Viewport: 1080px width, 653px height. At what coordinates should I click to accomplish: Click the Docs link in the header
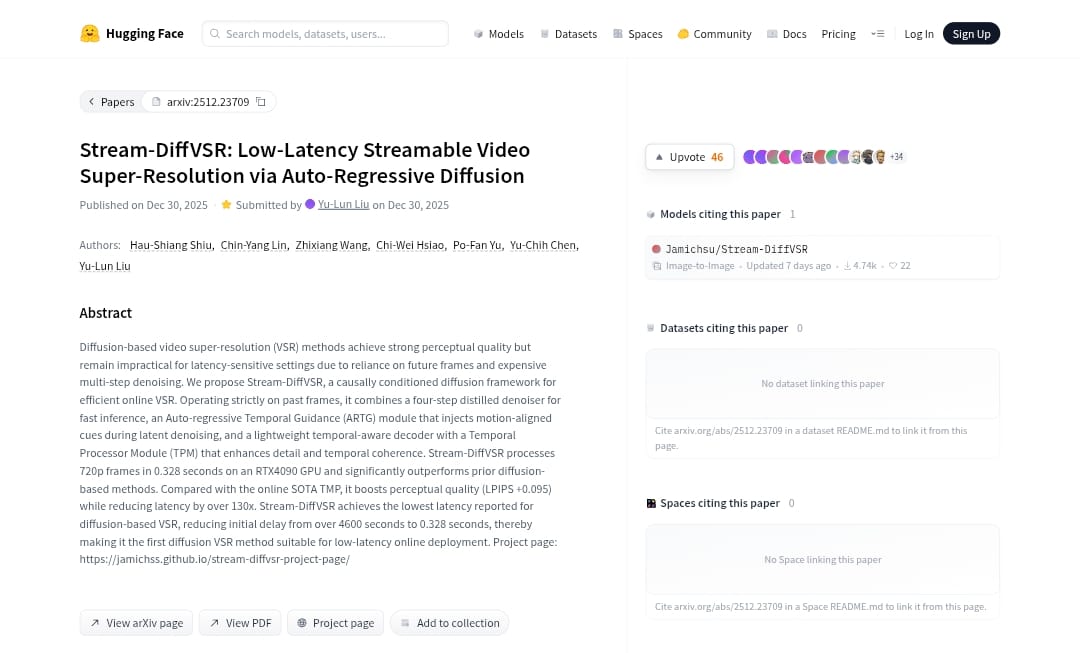tap(786, 34)
